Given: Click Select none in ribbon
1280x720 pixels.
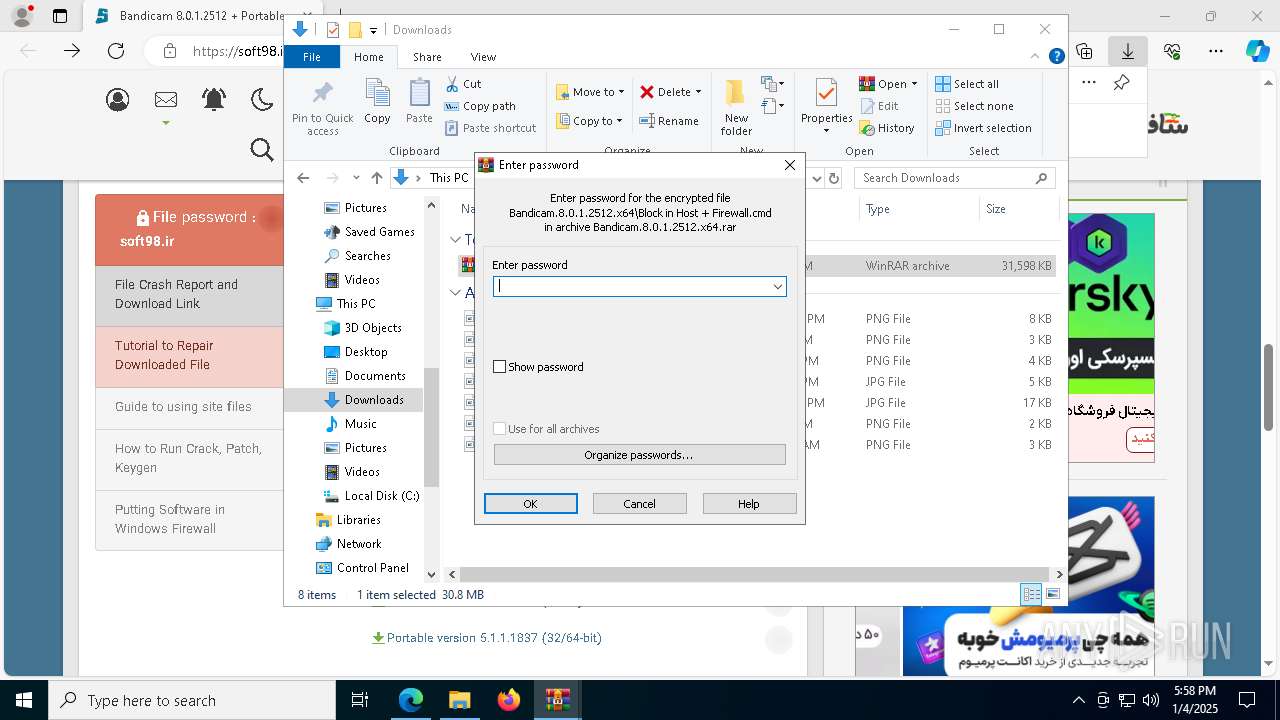Looking at the screenshot, I should [x=974, y=106].
